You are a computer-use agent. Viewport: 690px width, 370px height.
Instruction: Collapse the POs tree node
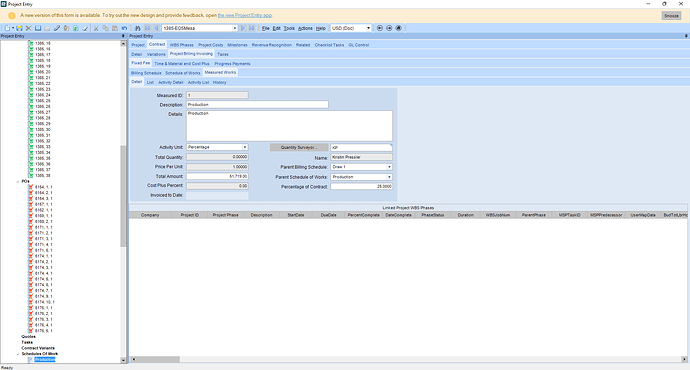pyautogui.click(x=18, y=181)
